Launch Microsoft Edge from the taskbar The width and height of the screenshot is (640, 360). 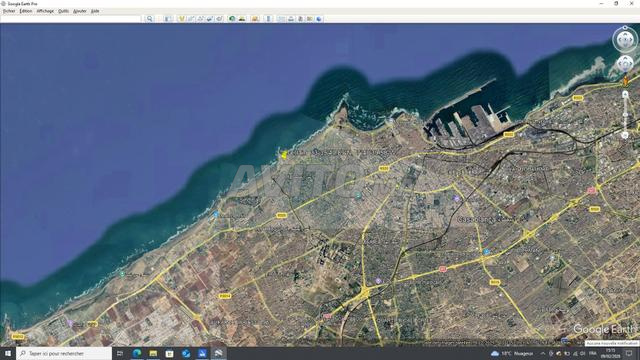pos(137,353)
